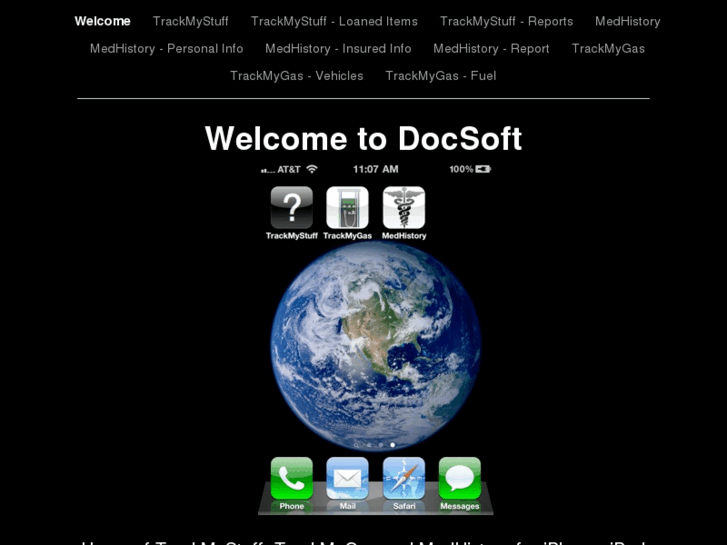The height and width of the screenshot is (545, 727).
Task: Click the Safari compass dock icon
Action: [x=404, y=479]
